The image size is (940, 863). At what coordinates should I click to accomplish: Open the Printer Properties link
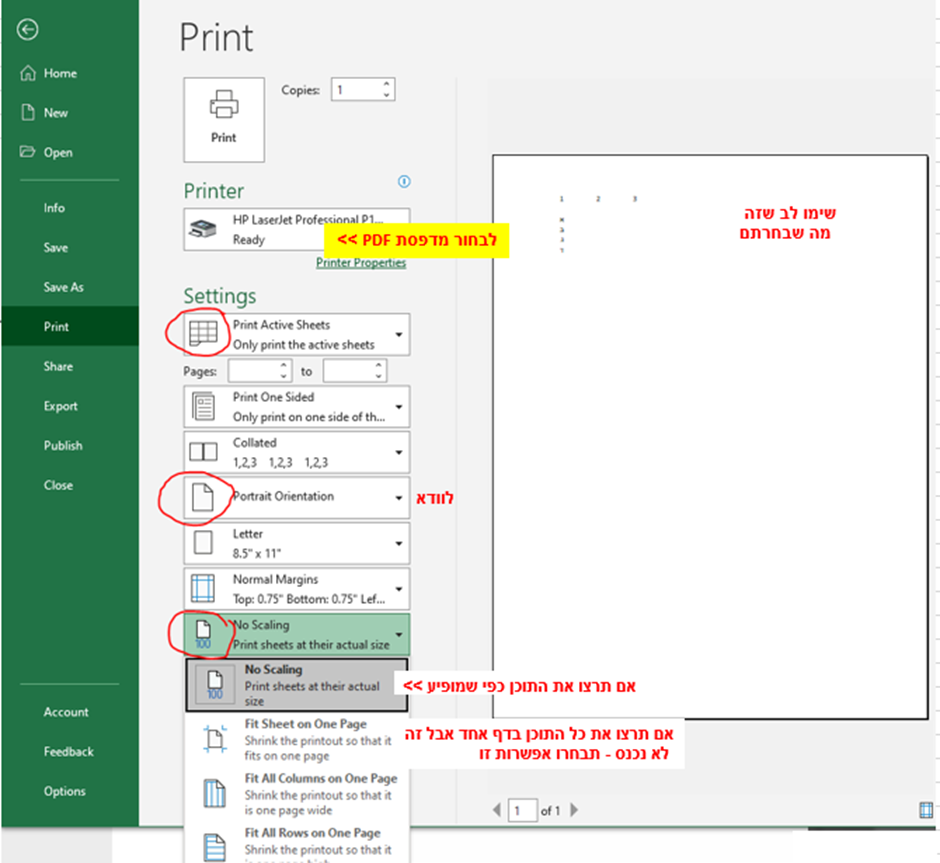[361, 262]
